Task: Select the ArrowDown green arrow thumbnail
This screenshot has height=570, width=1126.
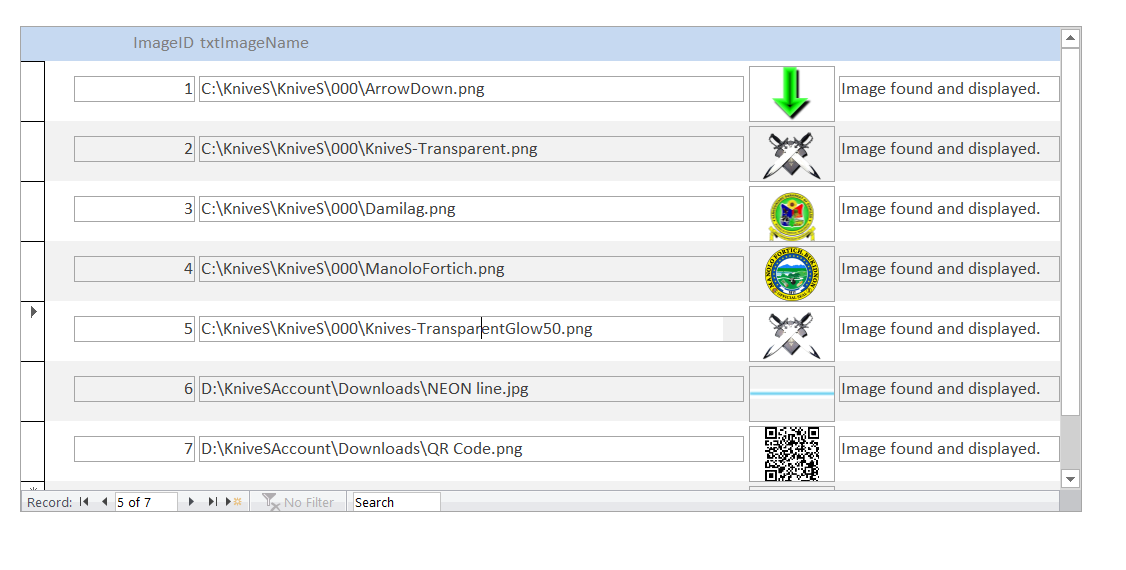Action: click(x=791, y=93)
